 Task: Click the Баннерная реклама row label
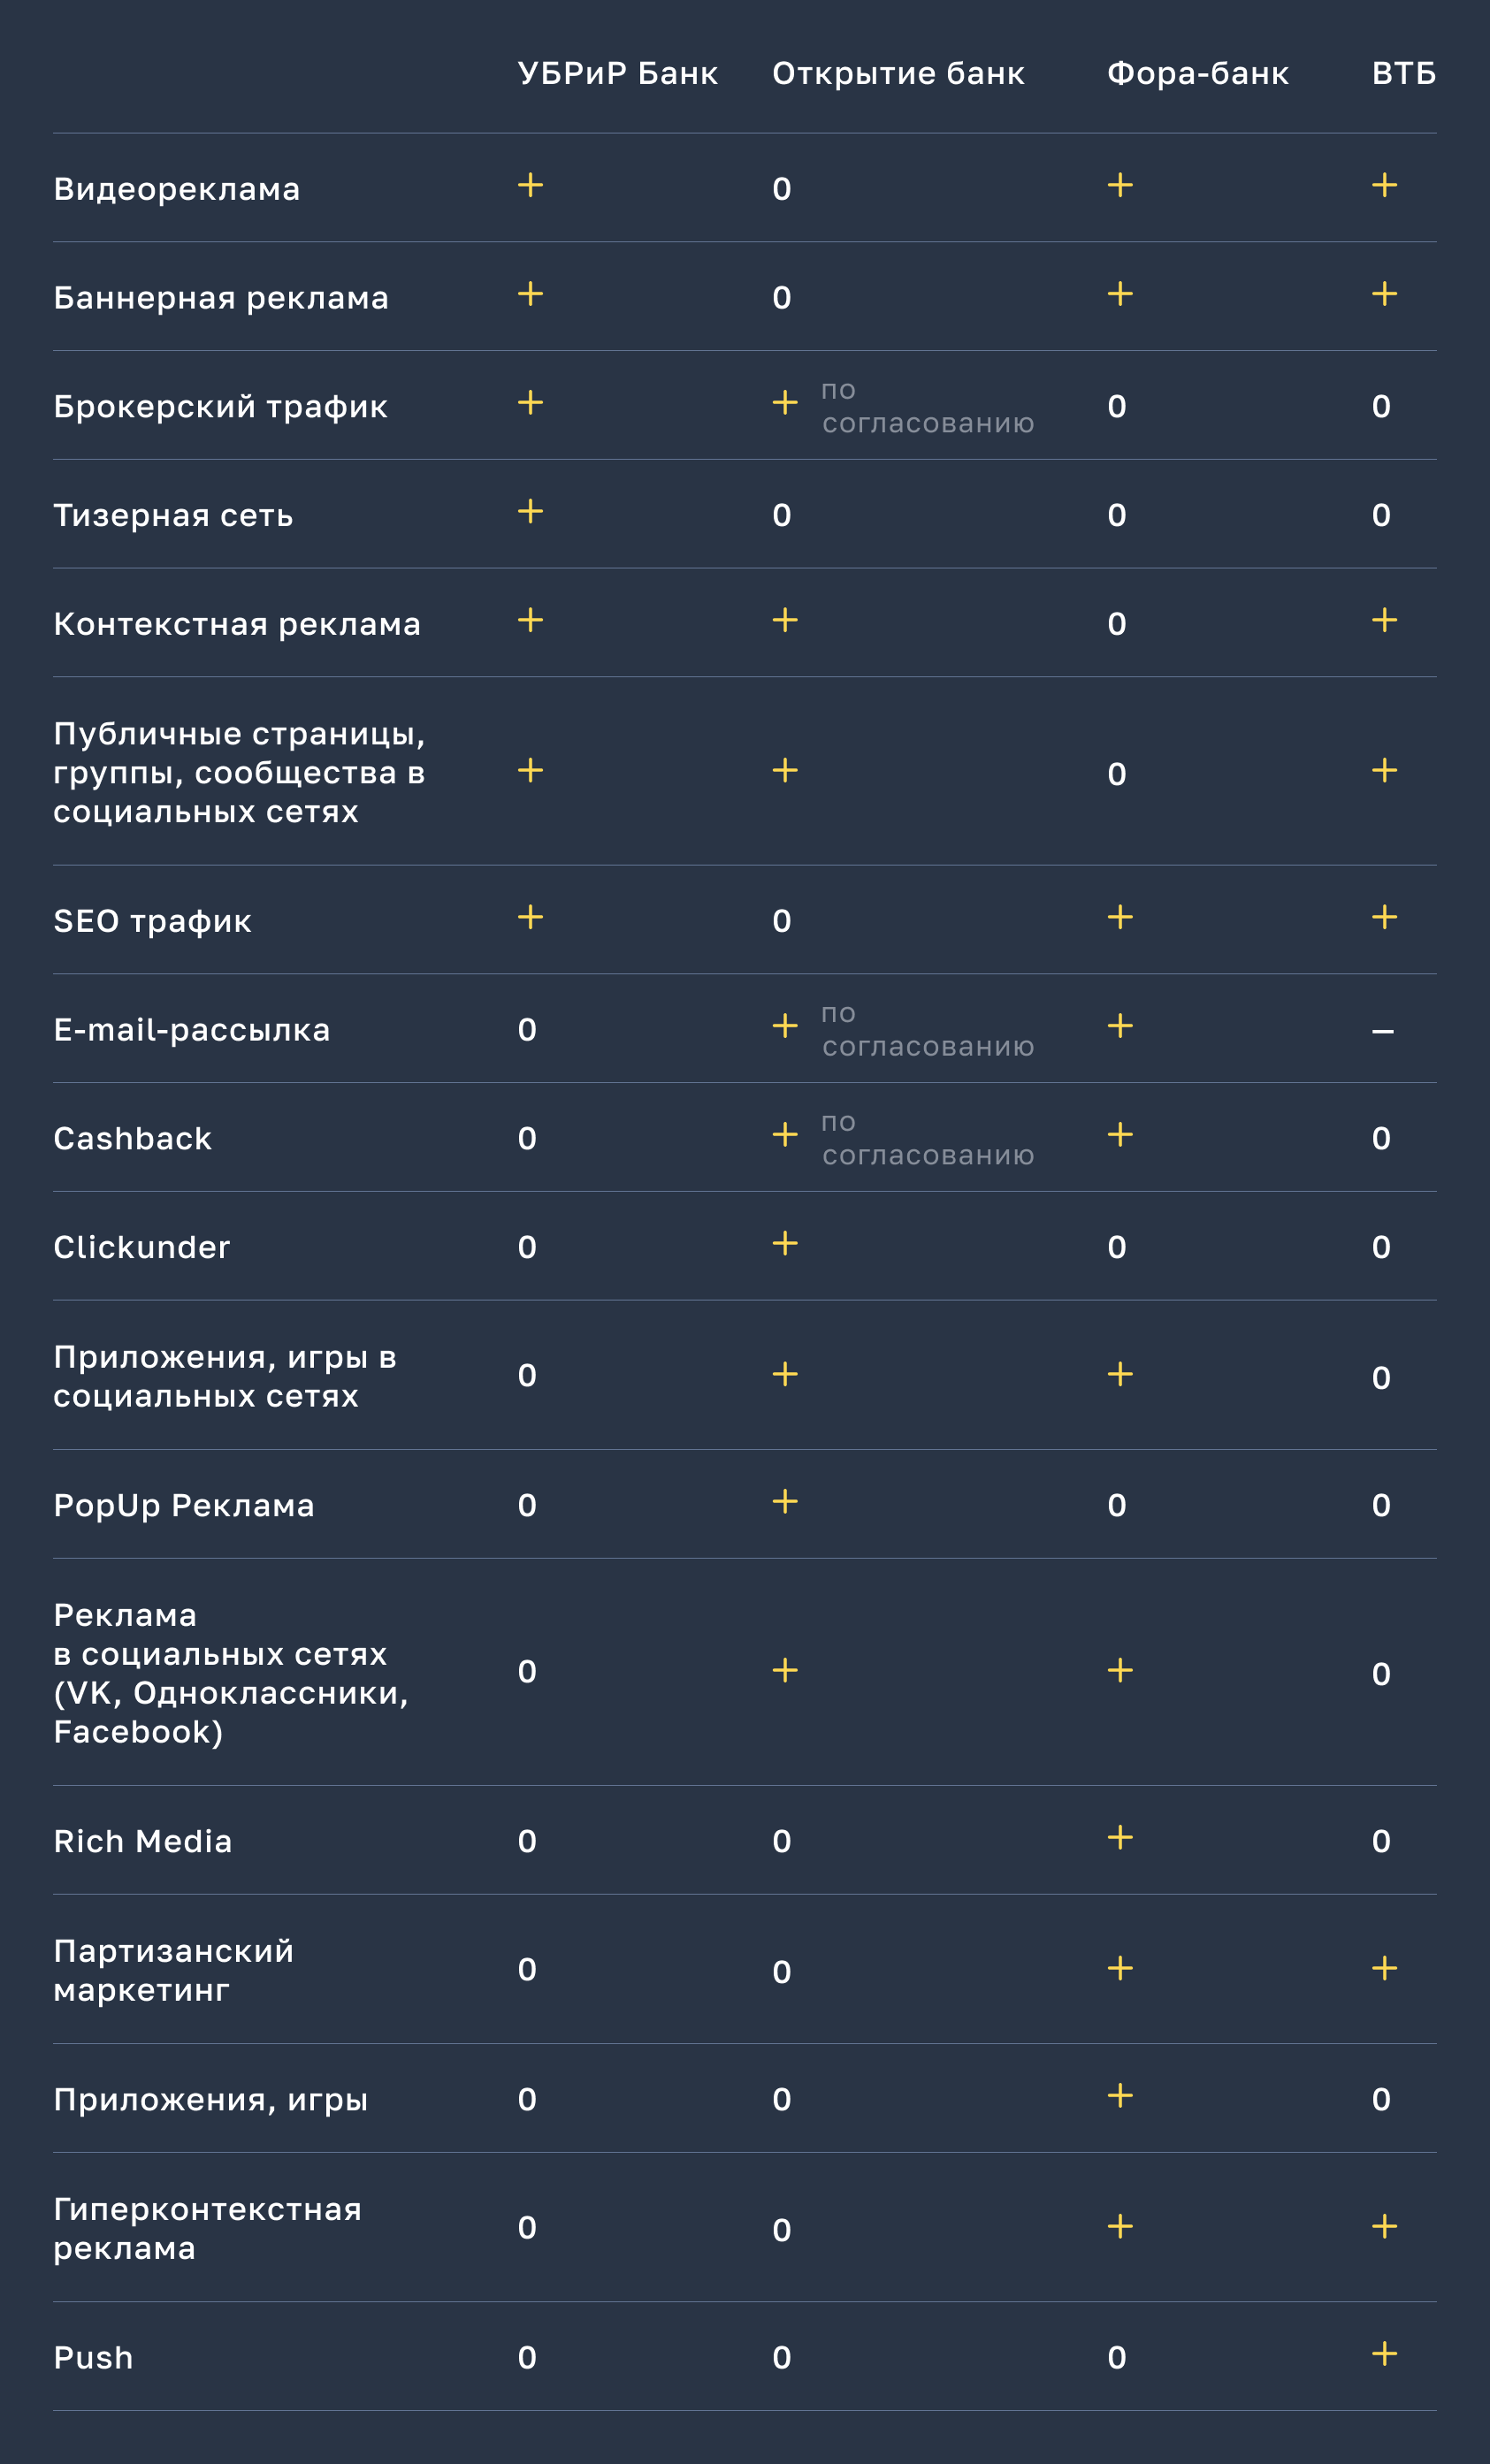221,297
